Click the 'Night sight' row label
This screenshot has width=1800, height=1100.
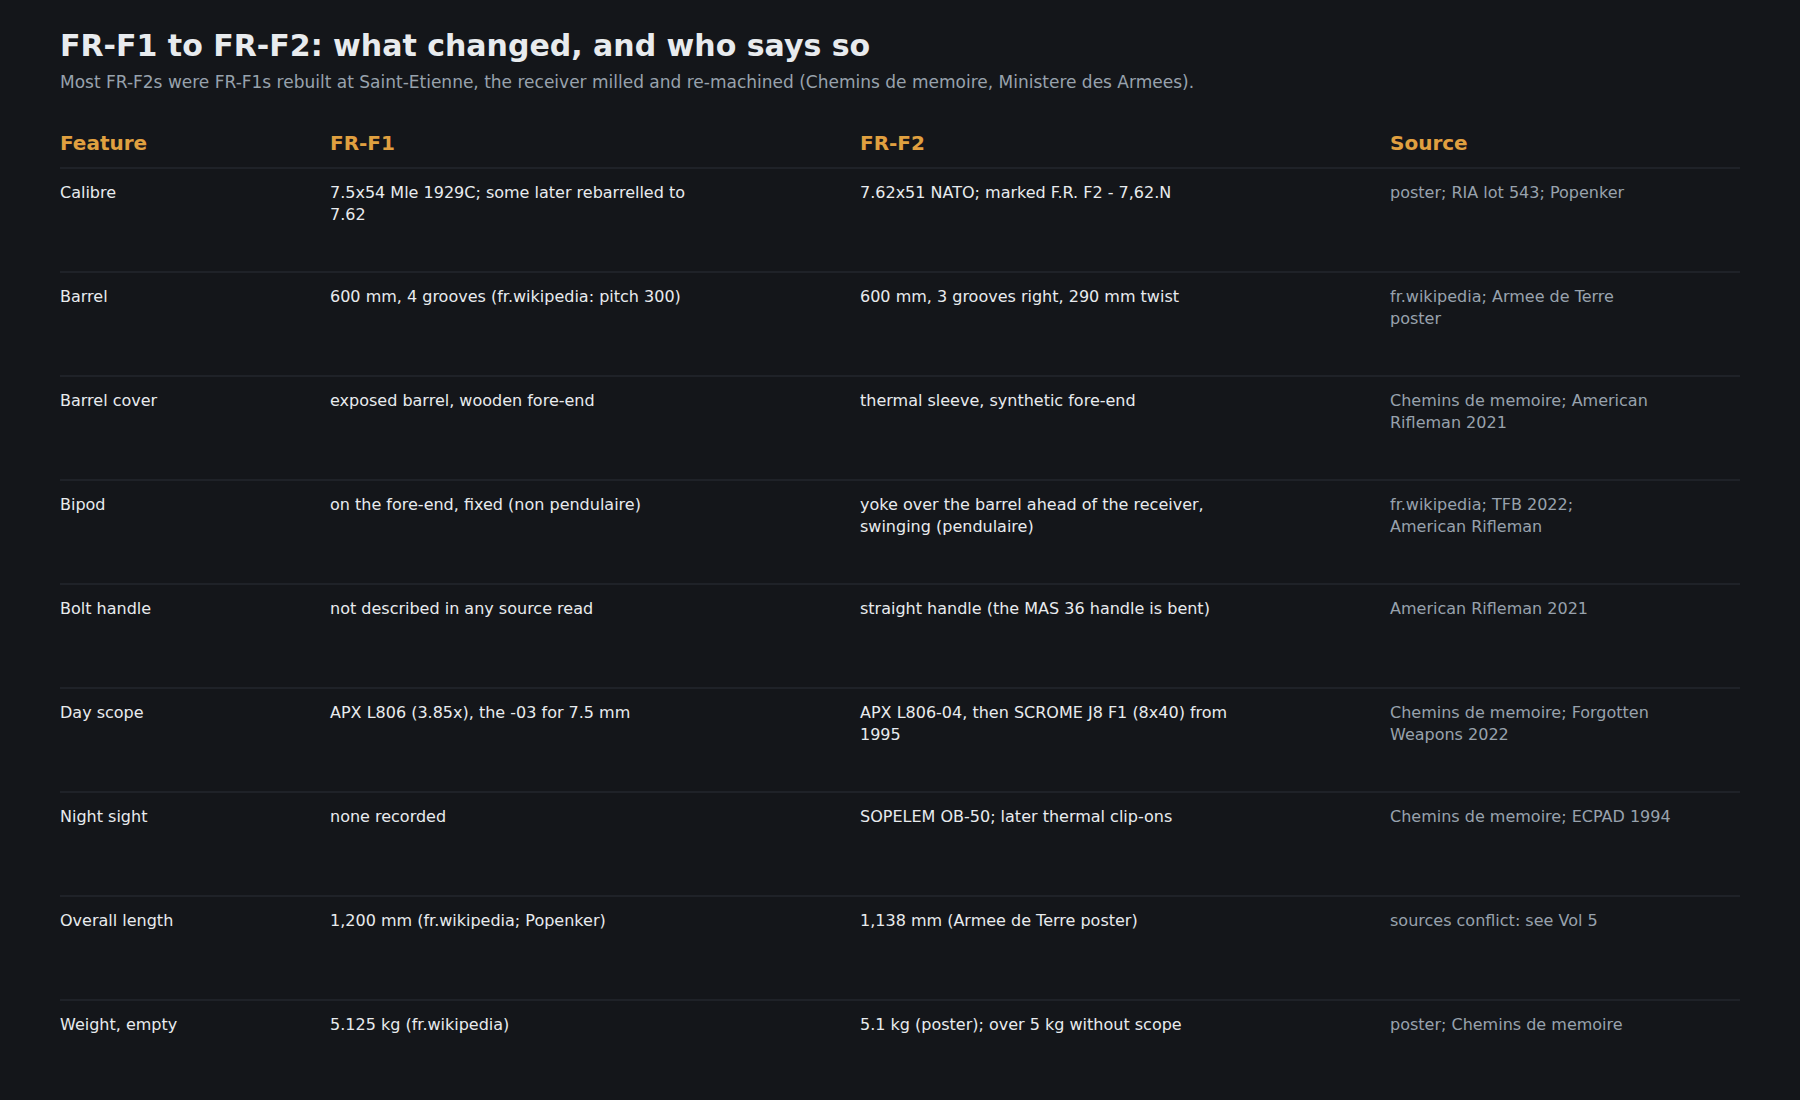point(103,816)
